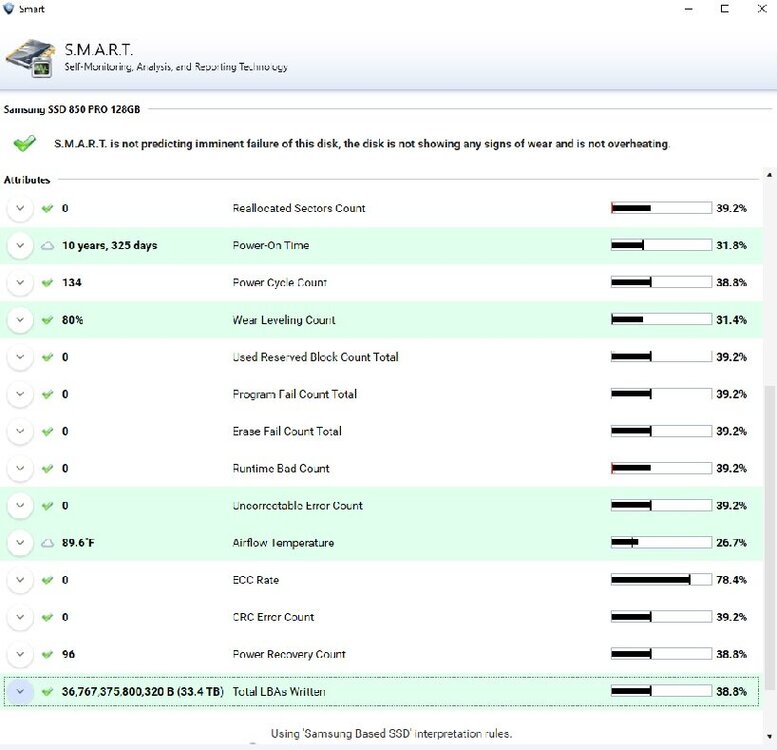Click the Samsung SSD 850 PRO 128GB heading
777x750 pixels.
point(72,109)
